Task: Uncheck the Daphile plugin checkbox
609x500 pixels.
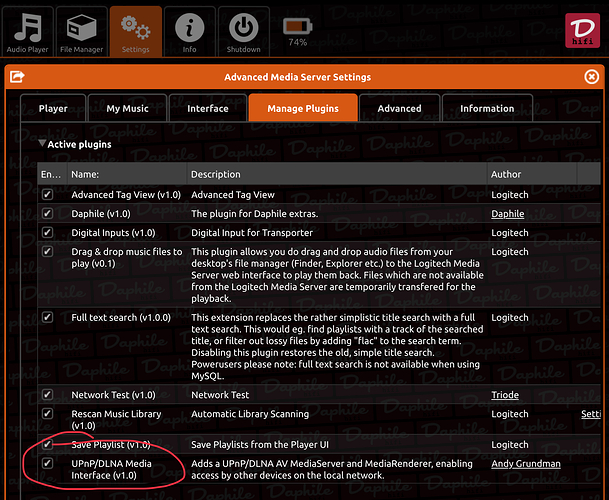Action: point(47,213)
